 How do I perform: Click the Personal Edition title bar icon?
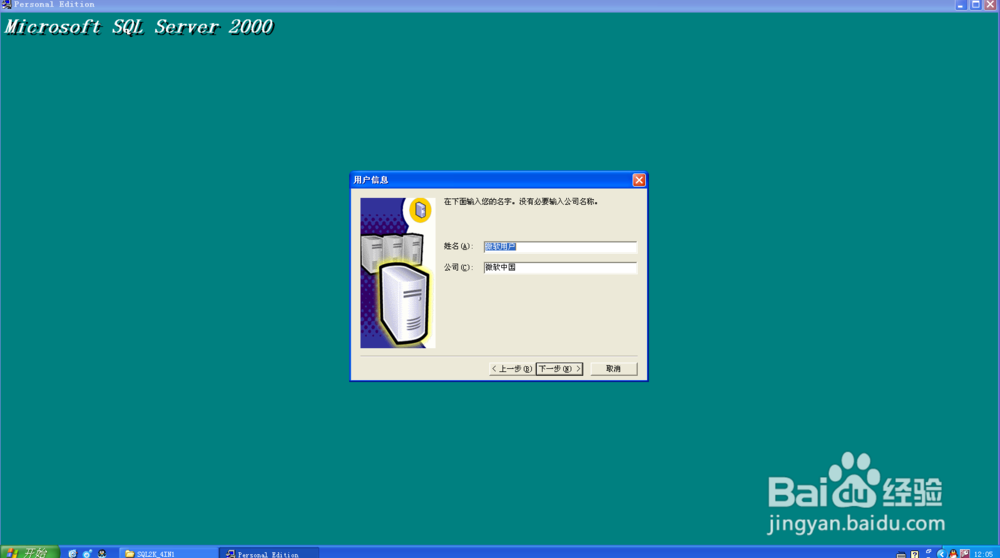6,4
